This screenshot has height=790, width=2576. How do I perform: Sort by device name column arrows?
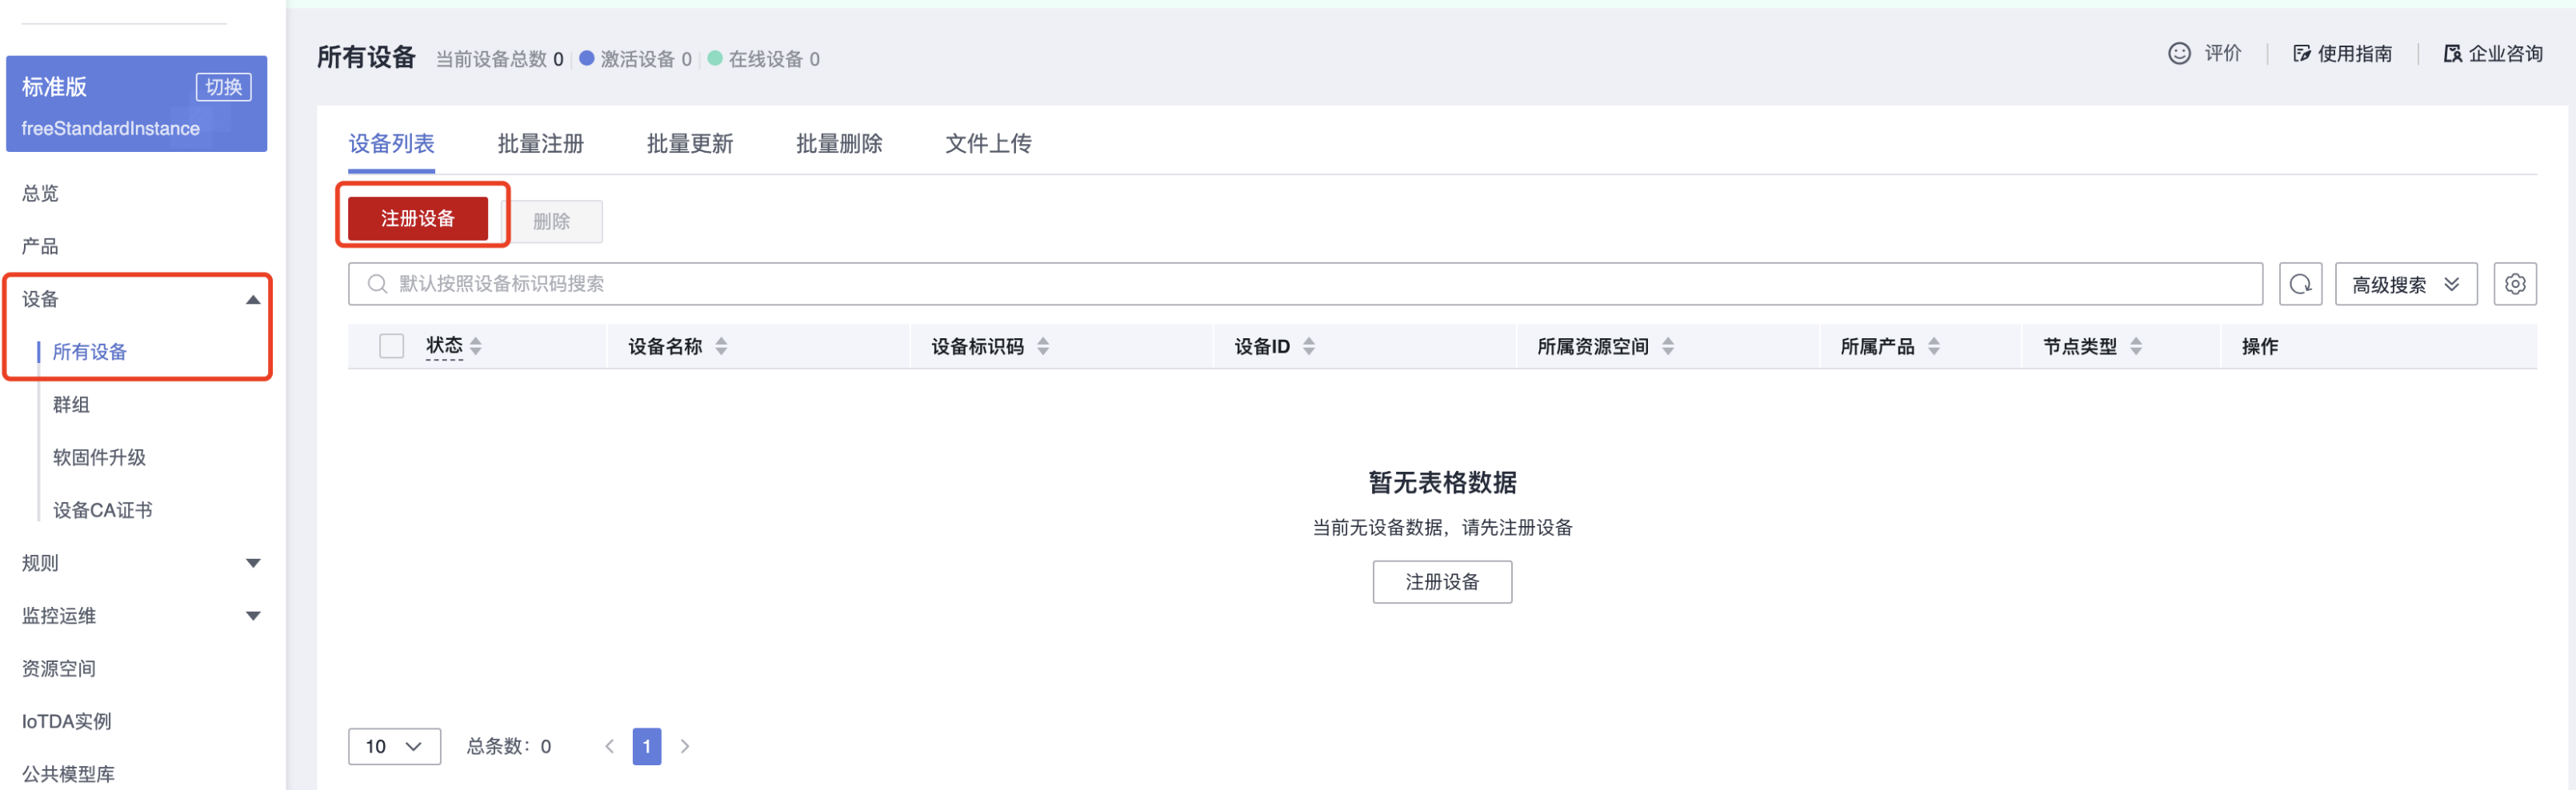click(x=721, y=347)
